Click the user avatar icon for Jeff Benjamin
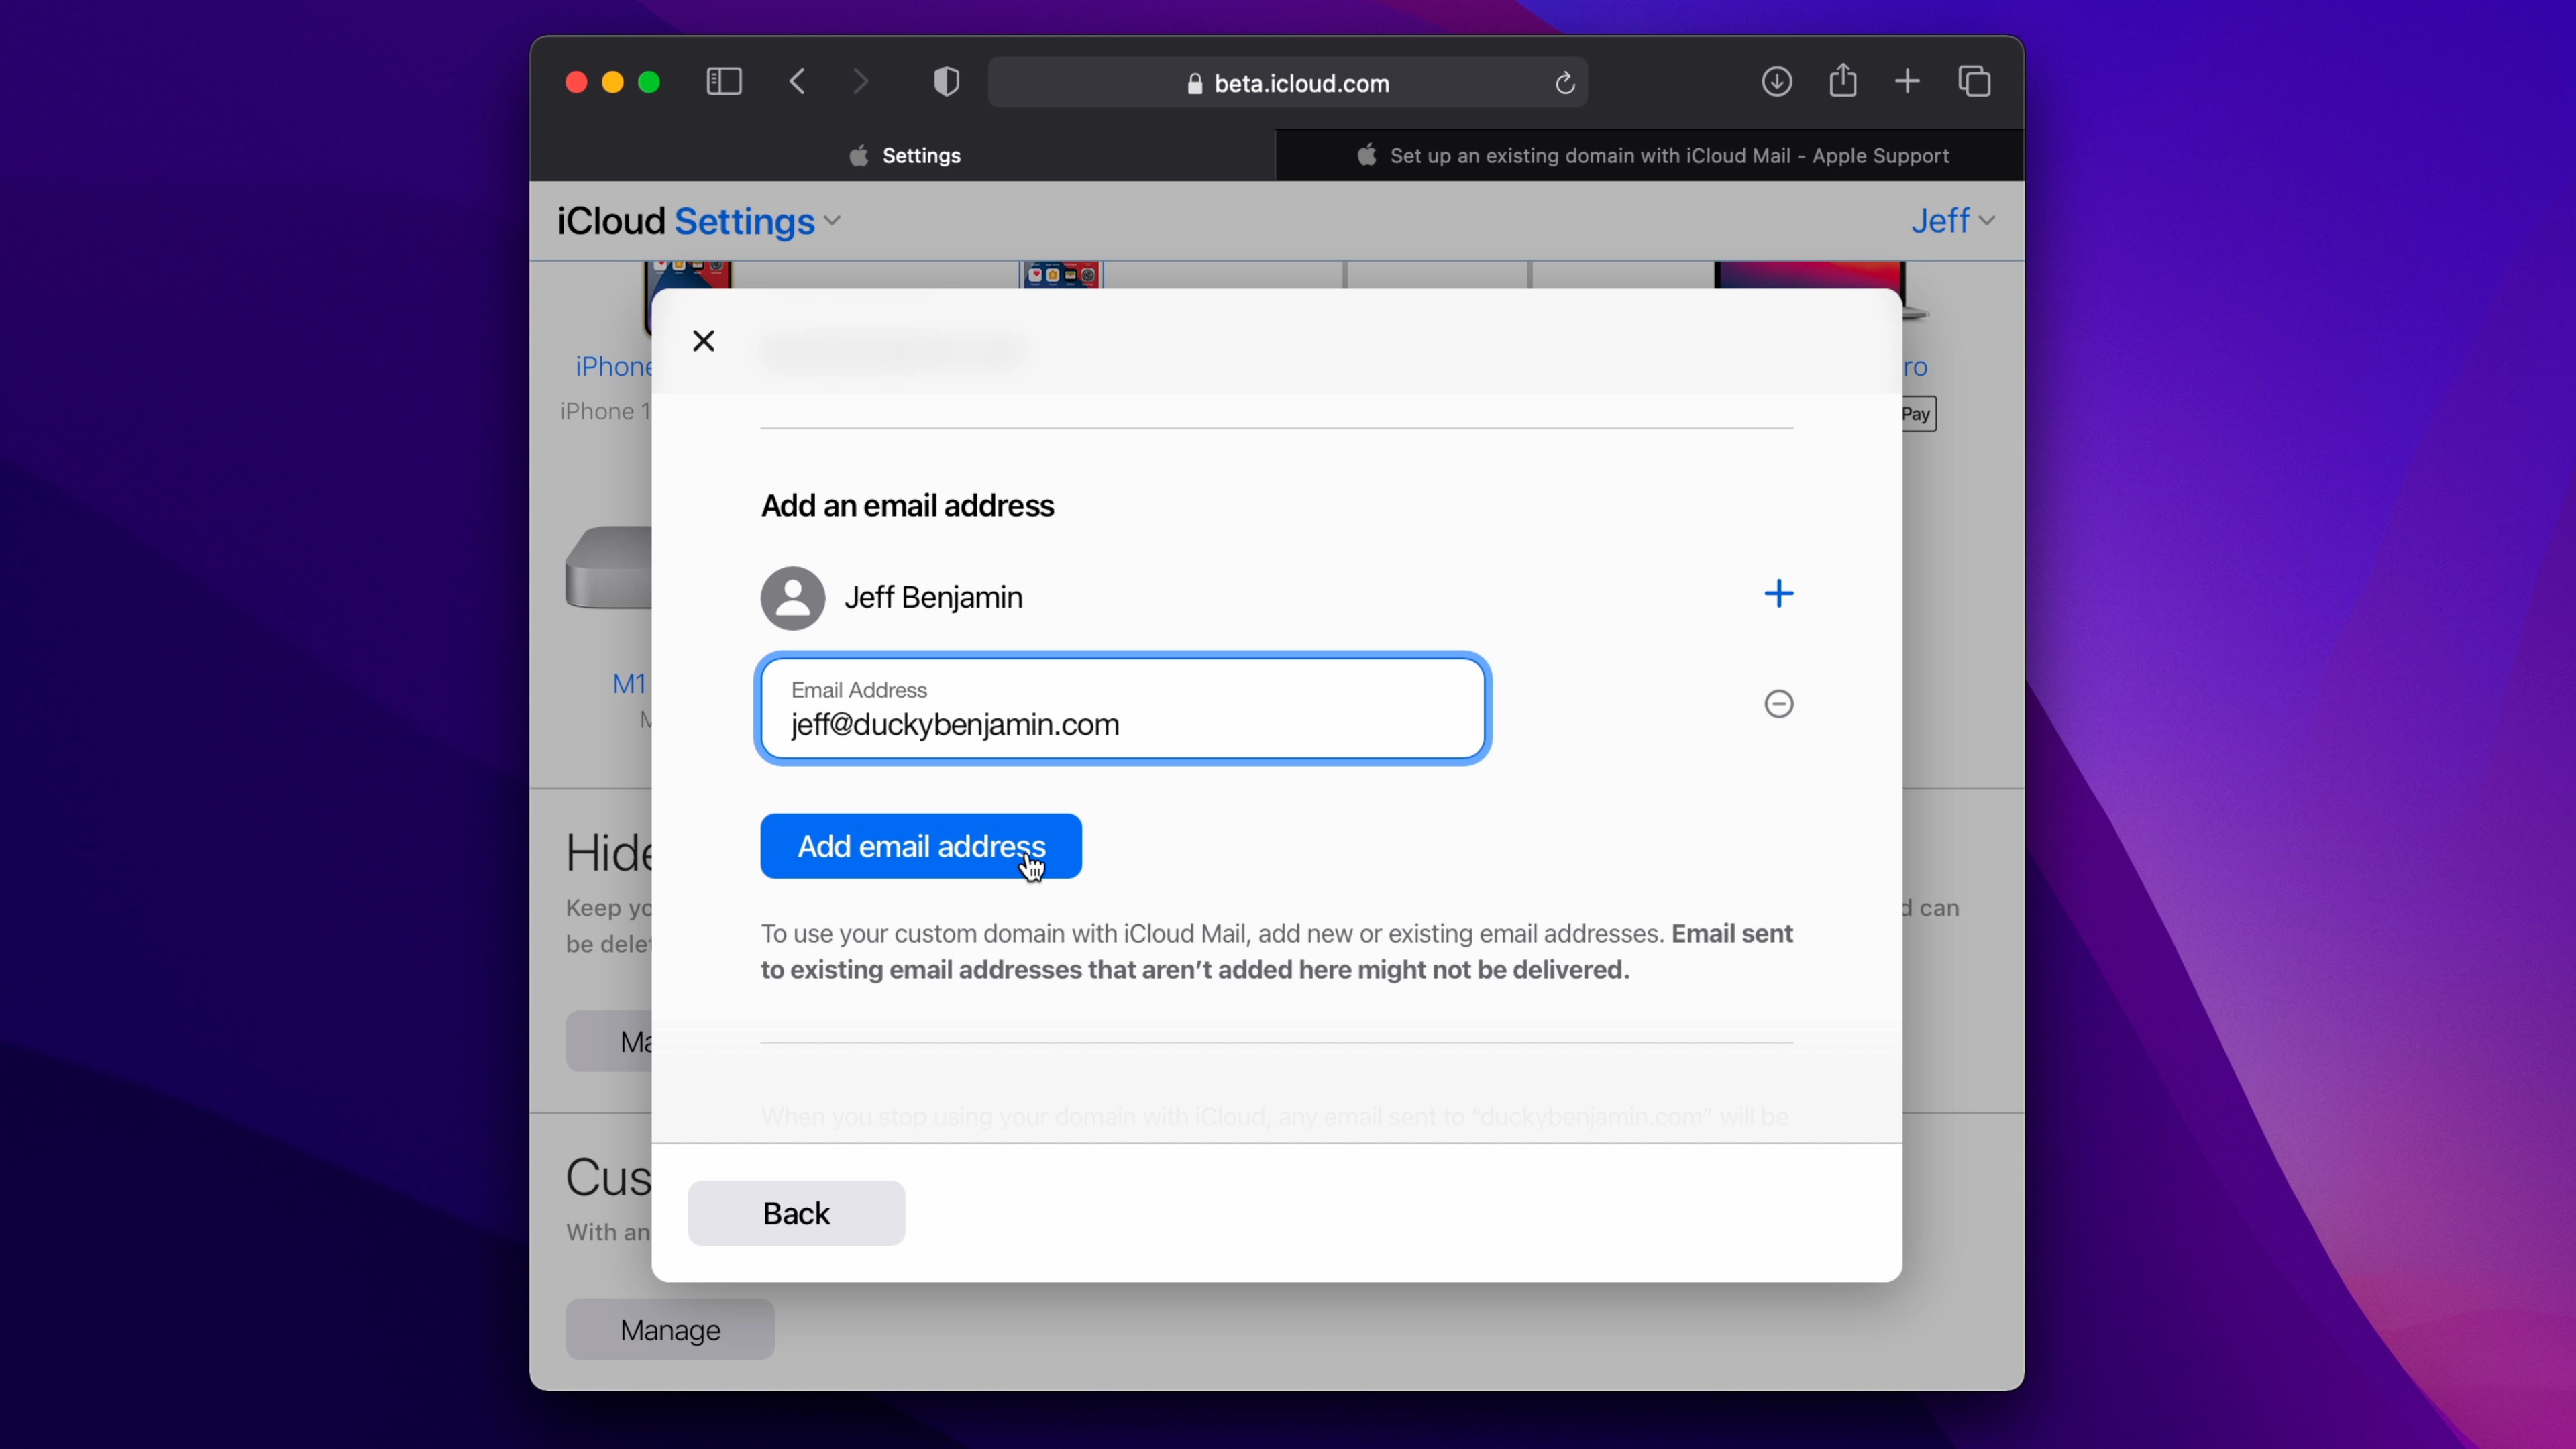This screenshot has height=1449, width=2576. pos(793,596)
